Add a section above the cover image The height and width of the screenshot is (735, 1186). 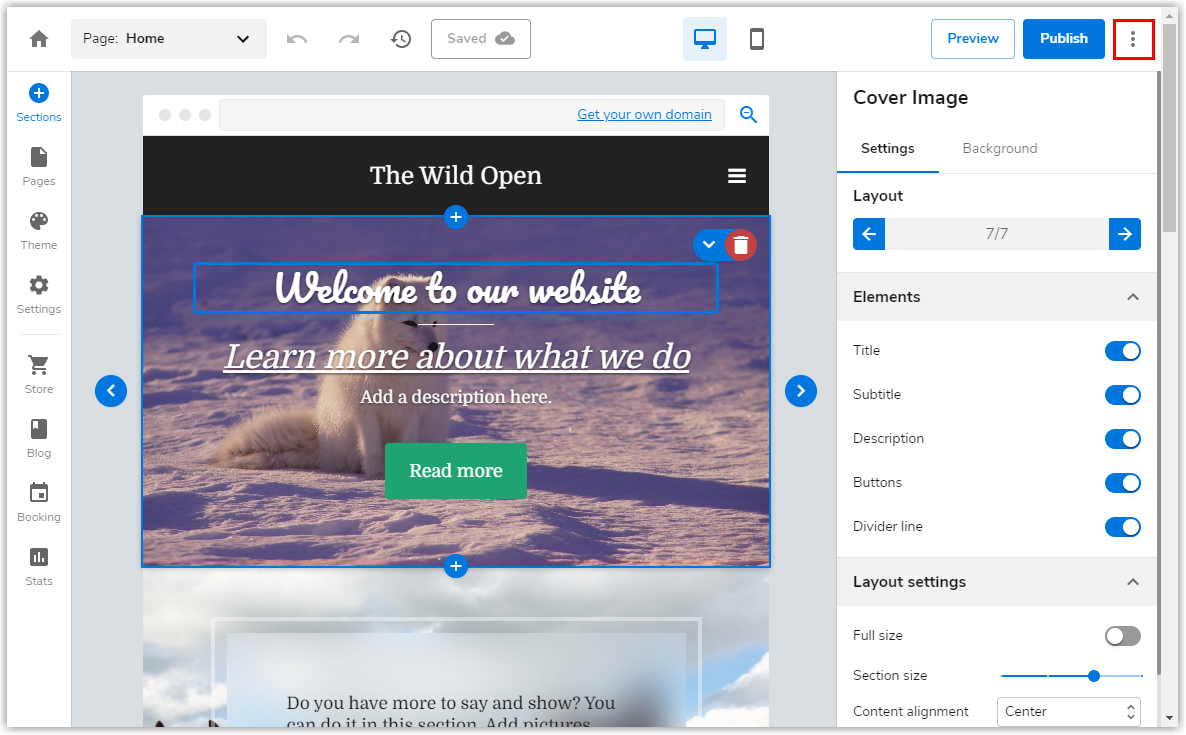tap(455, 217)
